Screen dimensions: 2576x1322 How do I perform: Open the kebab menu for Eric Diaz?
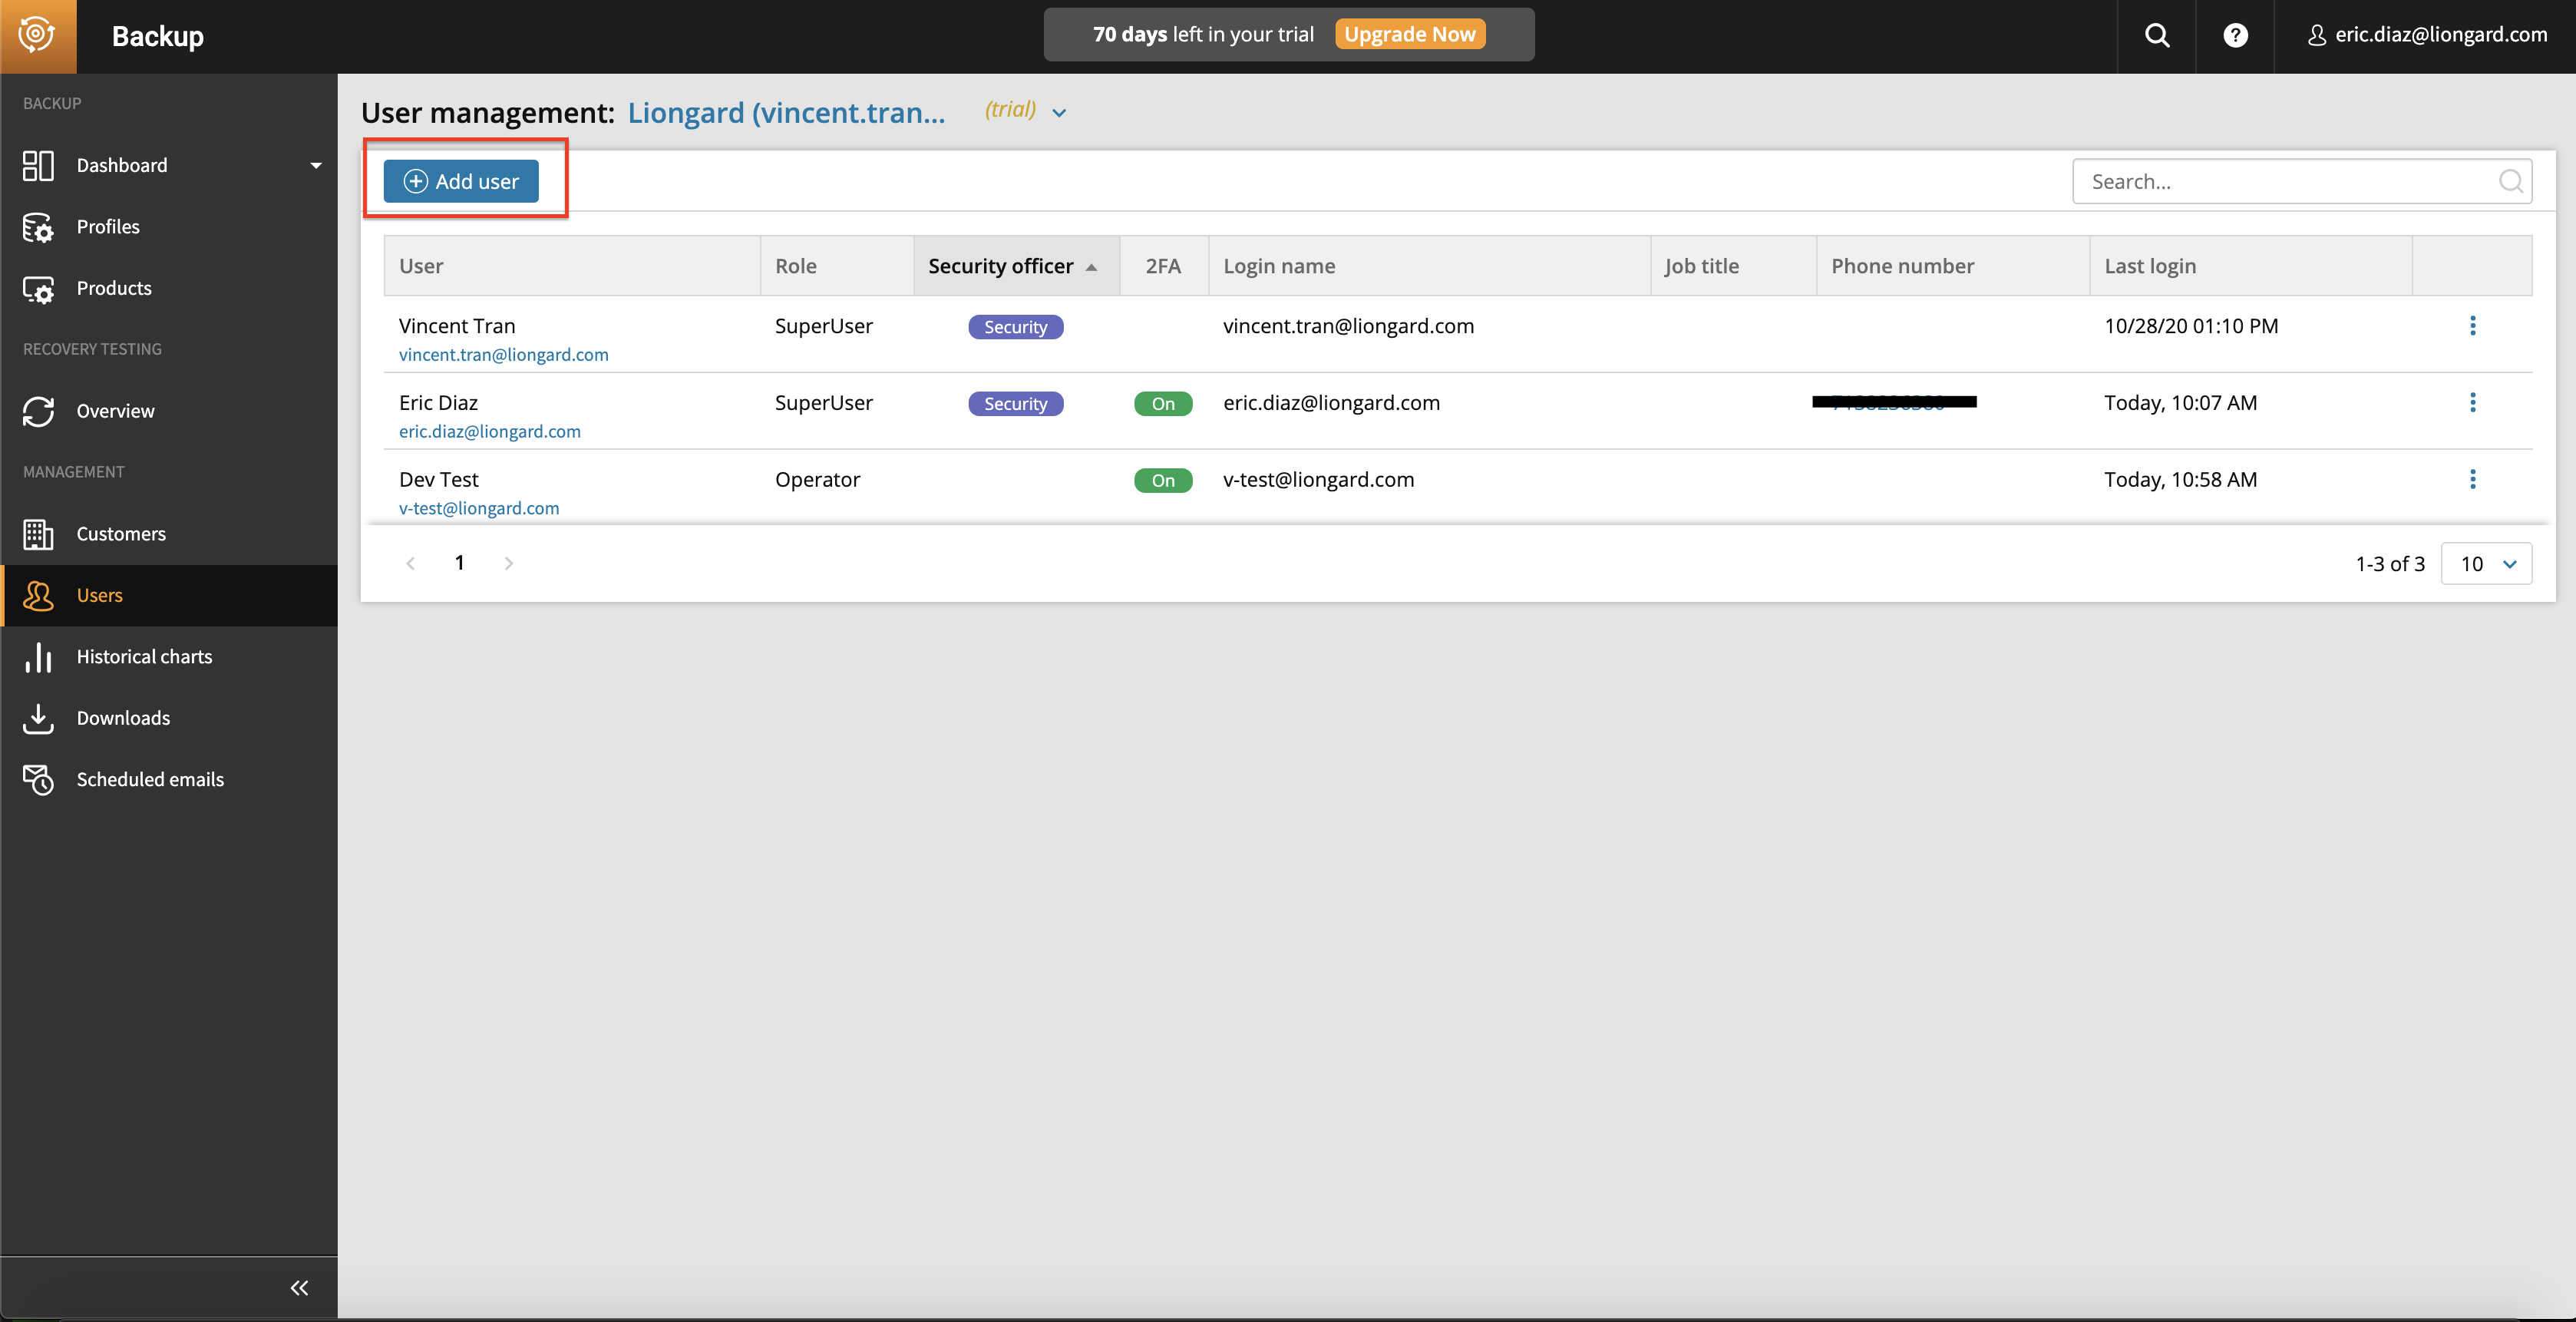tap(2472, 403)
